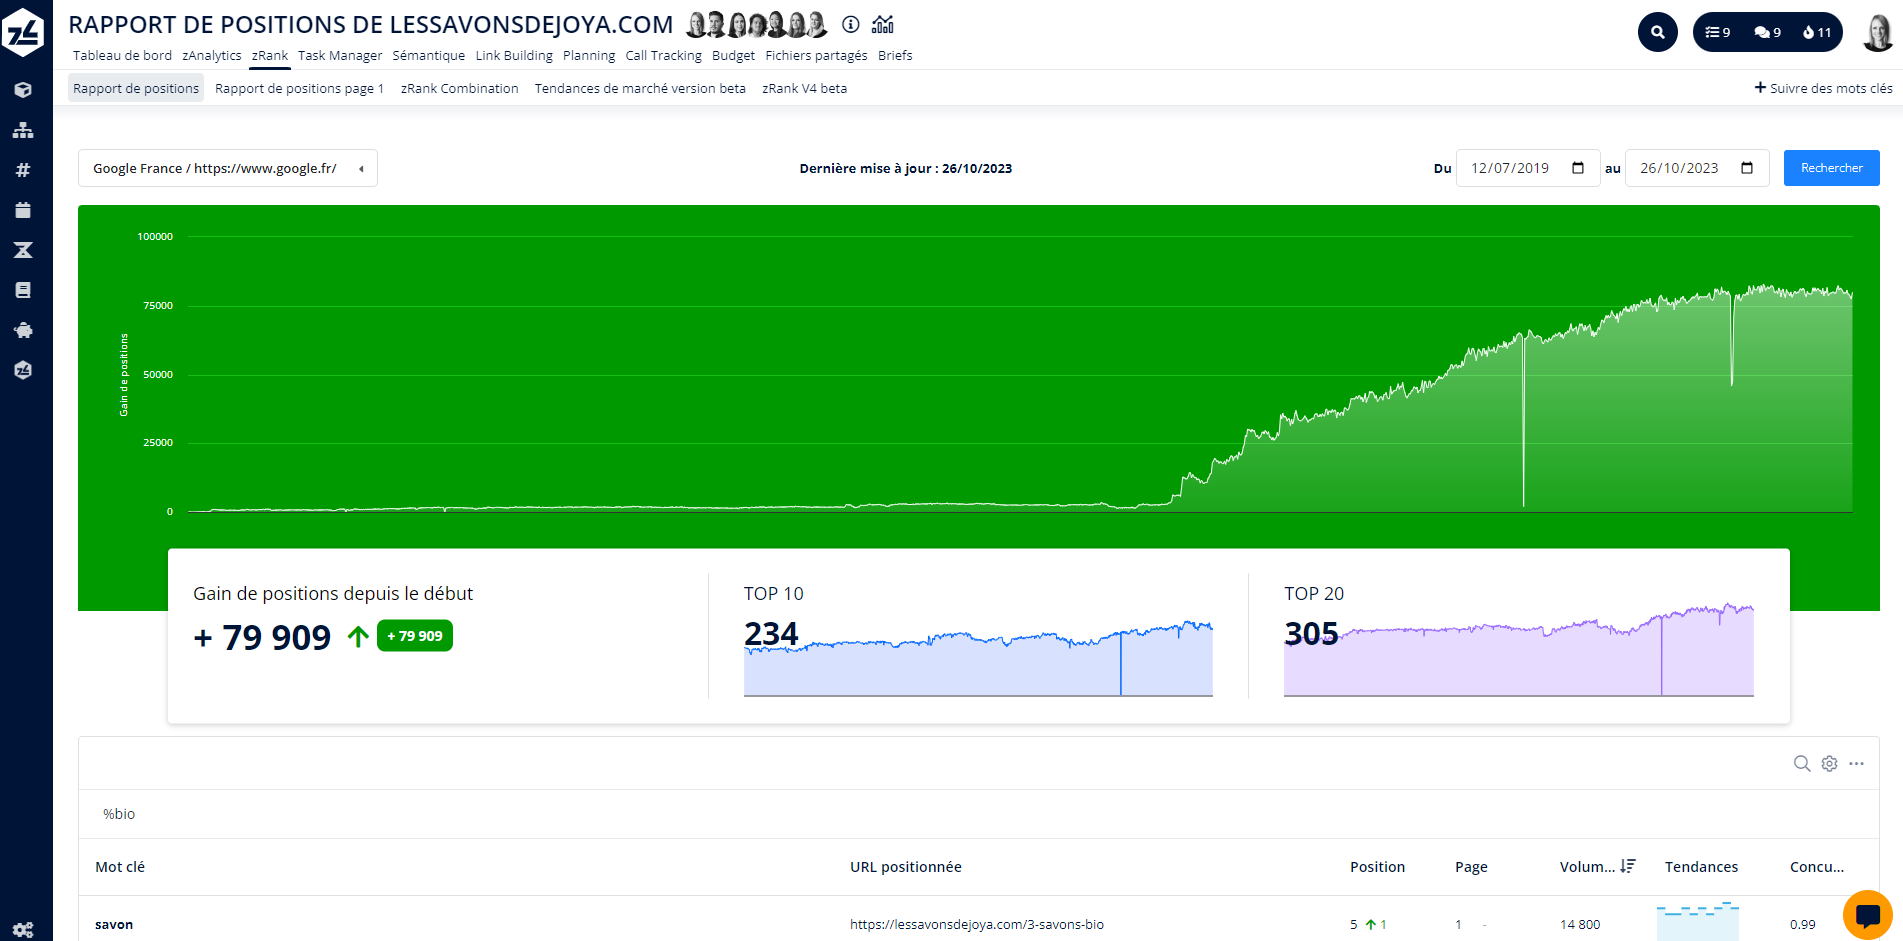Open the zRank Combination sub-tab
Image resolution: width=1903 pixels, height=941 pixels.
tap(460, 88)
